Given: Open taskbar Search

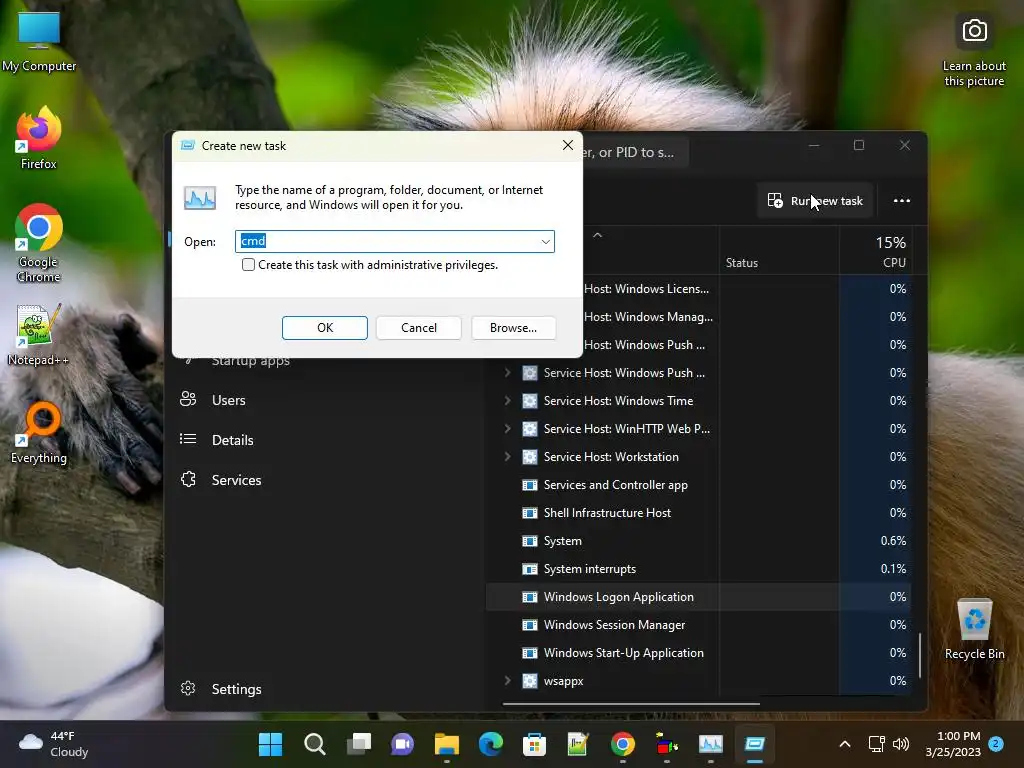Looking at the screenshot, I should click(x=315, y=744).
